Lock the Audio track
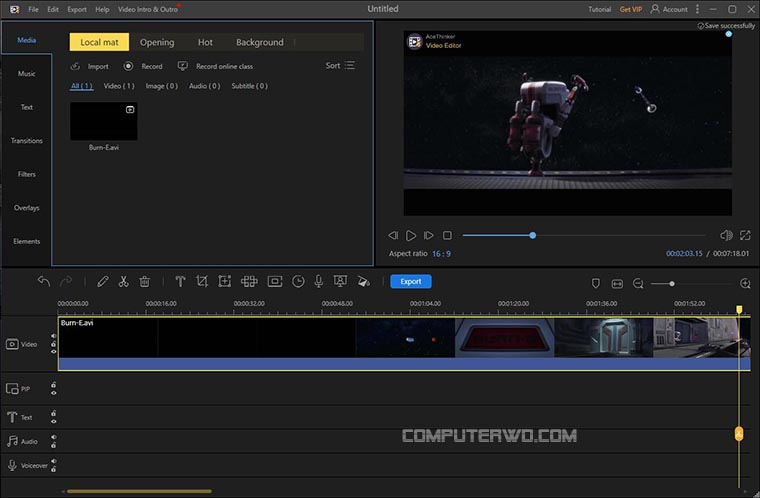The height and width of the screenshot is (498, 760). (x=54, y=445)
